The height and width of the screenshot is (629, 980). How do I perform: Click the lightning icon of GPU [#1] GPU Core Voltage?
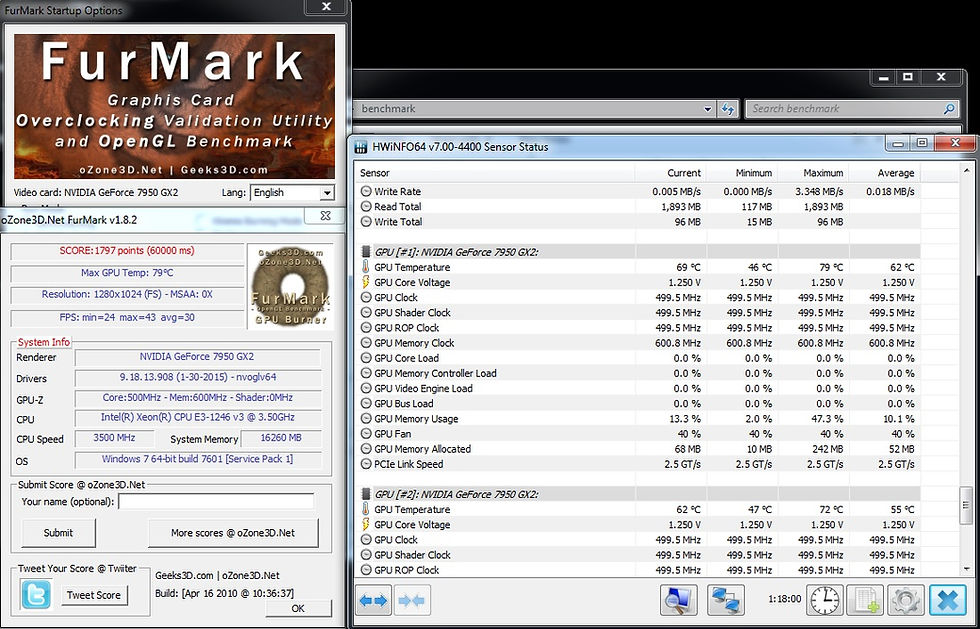tap(366, 282)
